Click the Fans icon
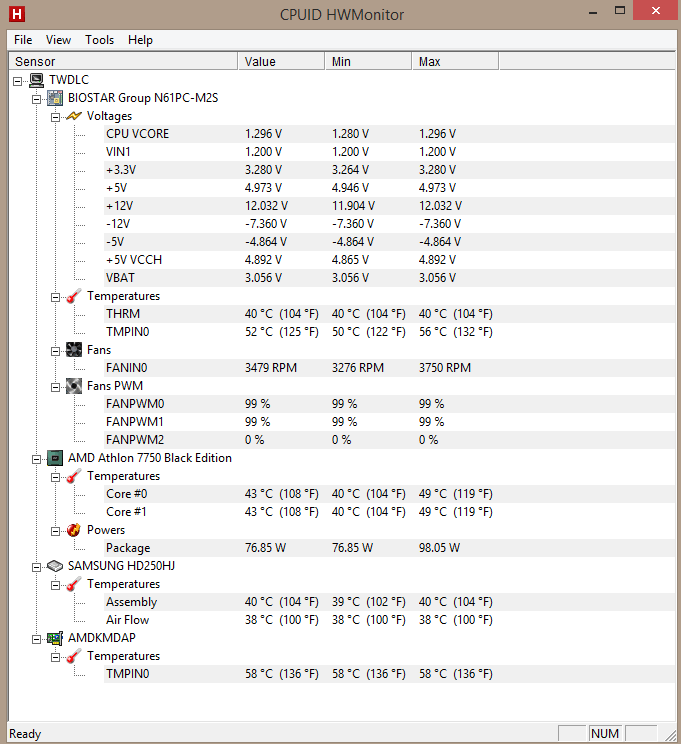The height and width of the screenshot is (744, 681). [74, 350]
